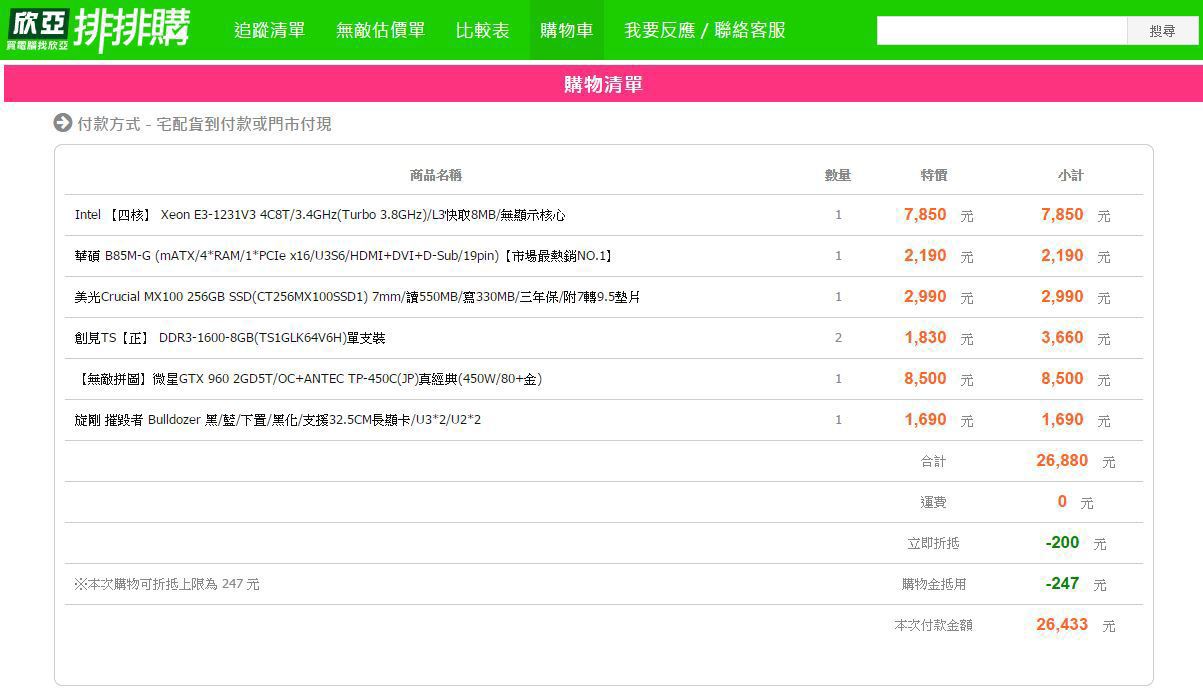Go to the 比較表 page
Screen dimensions: 1203x689
click(x=483, y=30)
